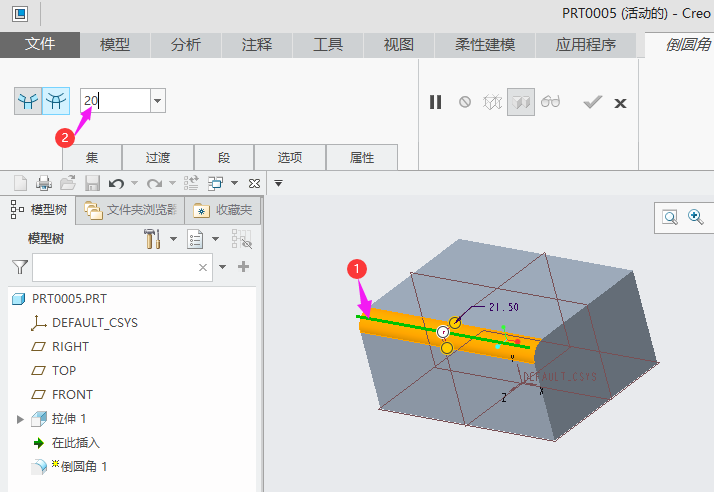Toggle the attached preview button
The image size is (714, 492).
point(520,102)
